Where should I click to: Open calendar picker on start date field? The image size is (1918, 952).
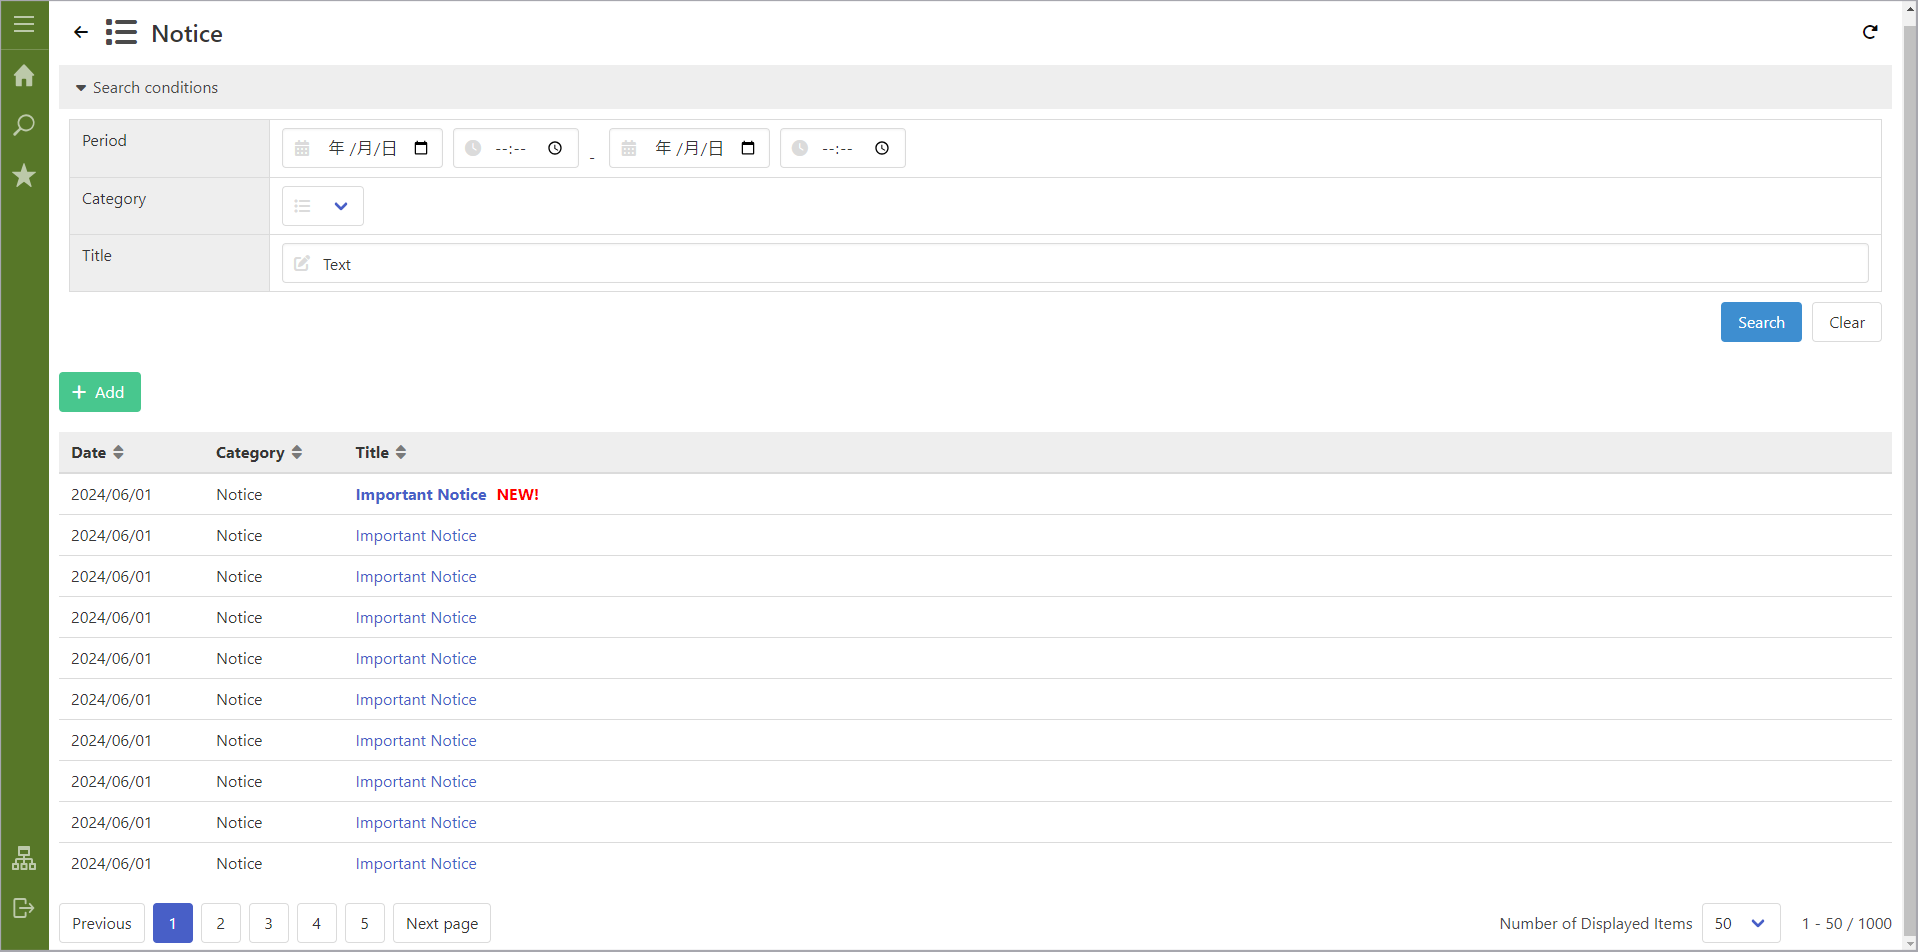(x=421, y=148)
